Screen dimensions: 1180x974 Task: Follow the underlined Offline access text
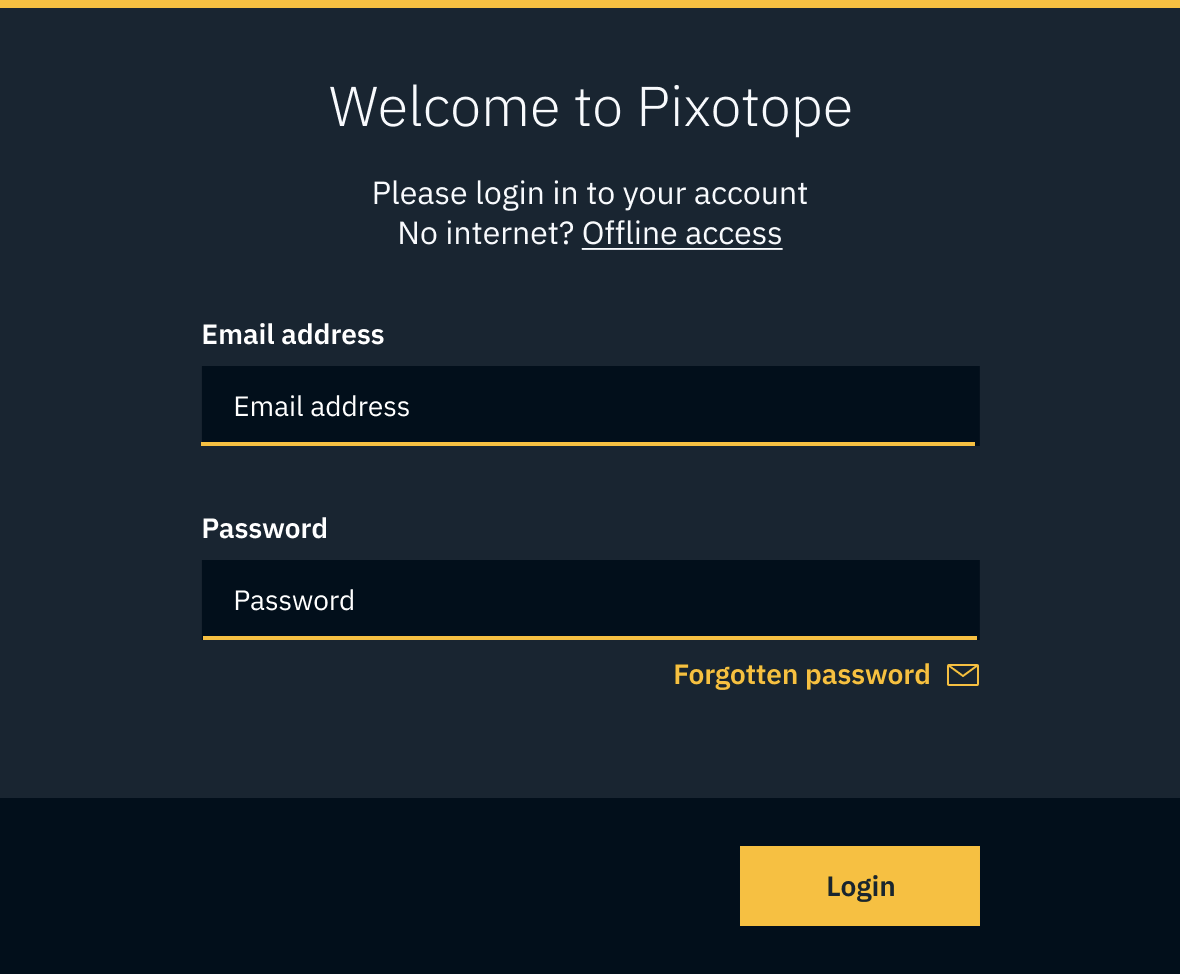(x=682, y=233)
